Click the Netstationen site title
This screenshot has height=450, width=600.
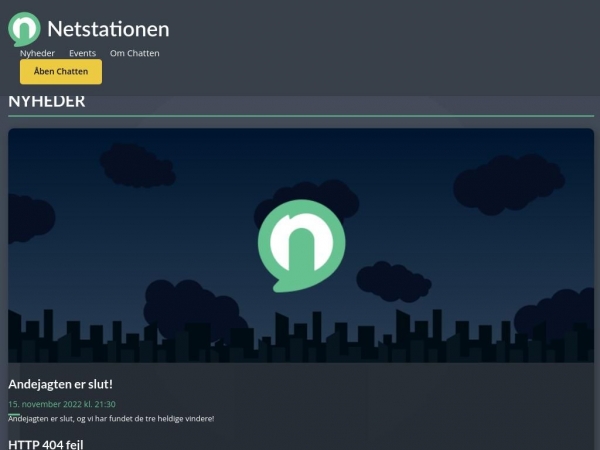pos(108,29)
